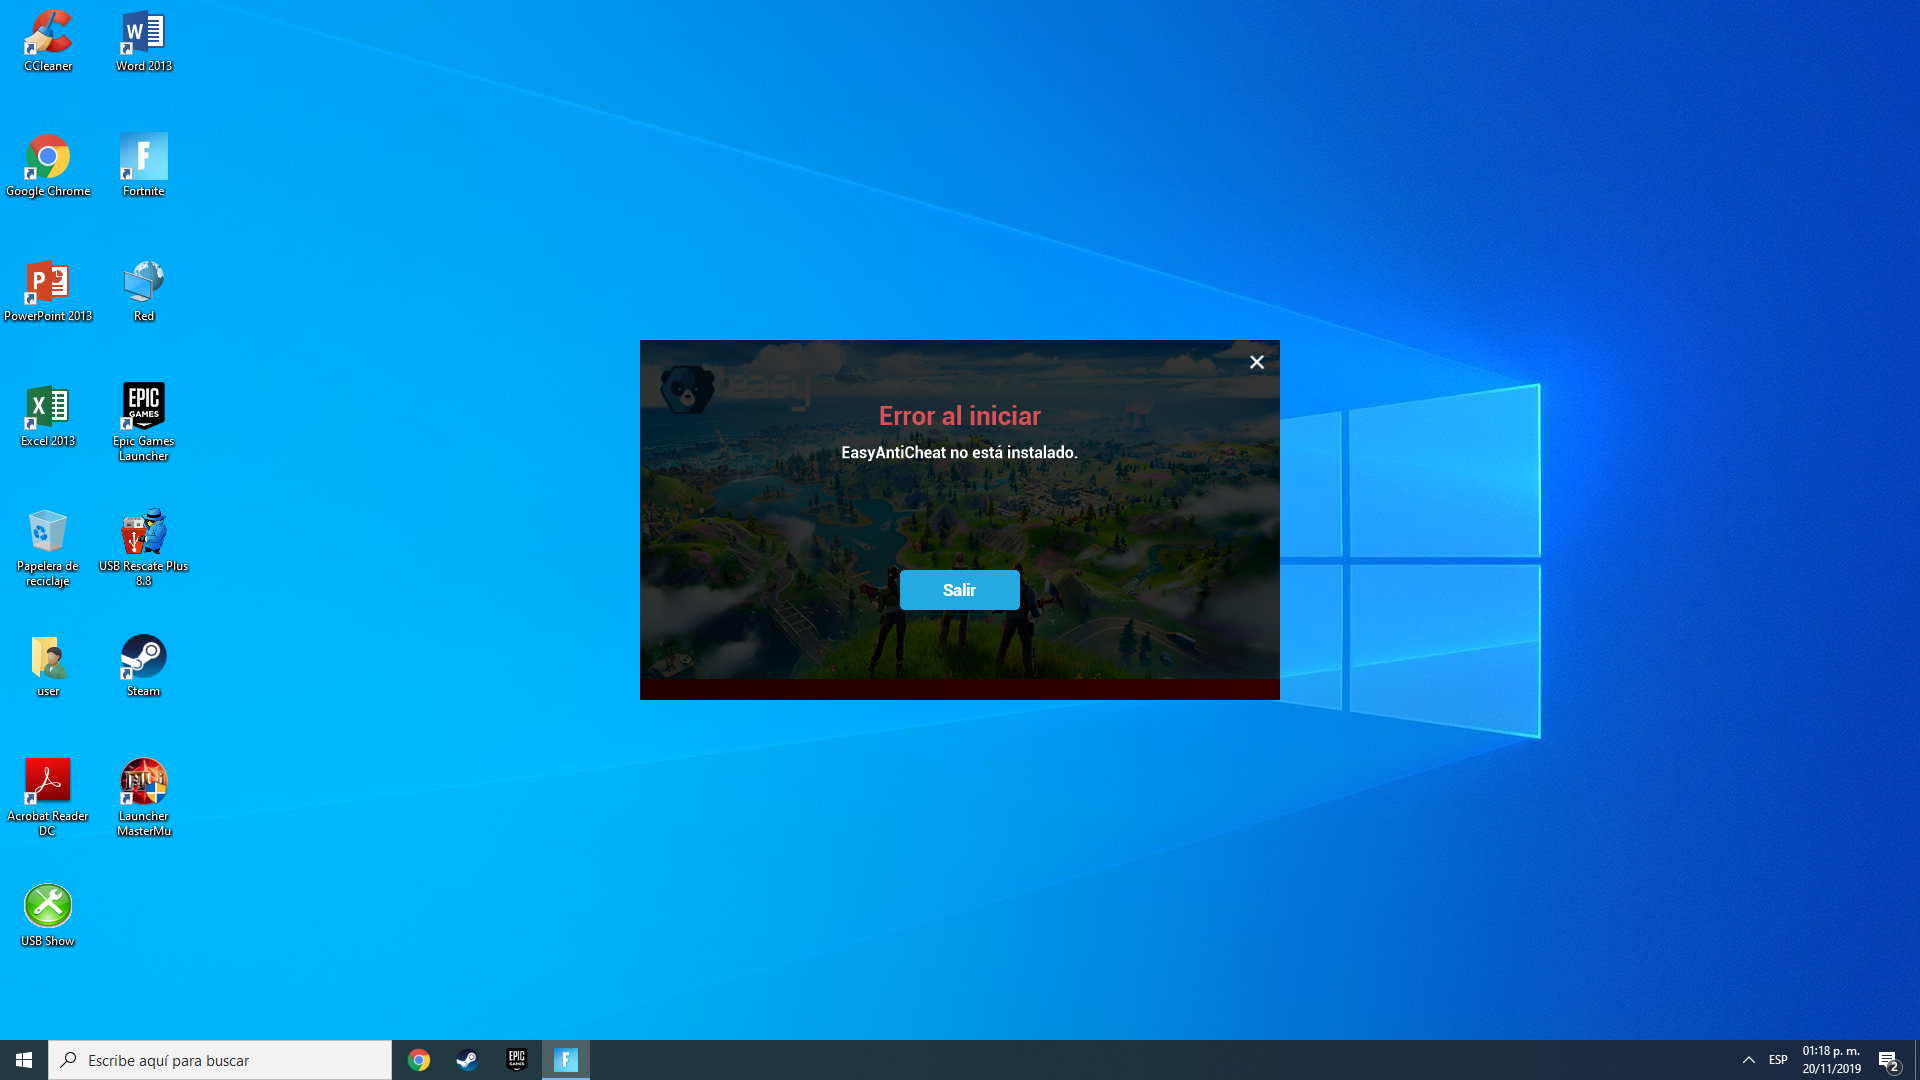Click system tray ESP language indicator

(x=1778, y=1059)
